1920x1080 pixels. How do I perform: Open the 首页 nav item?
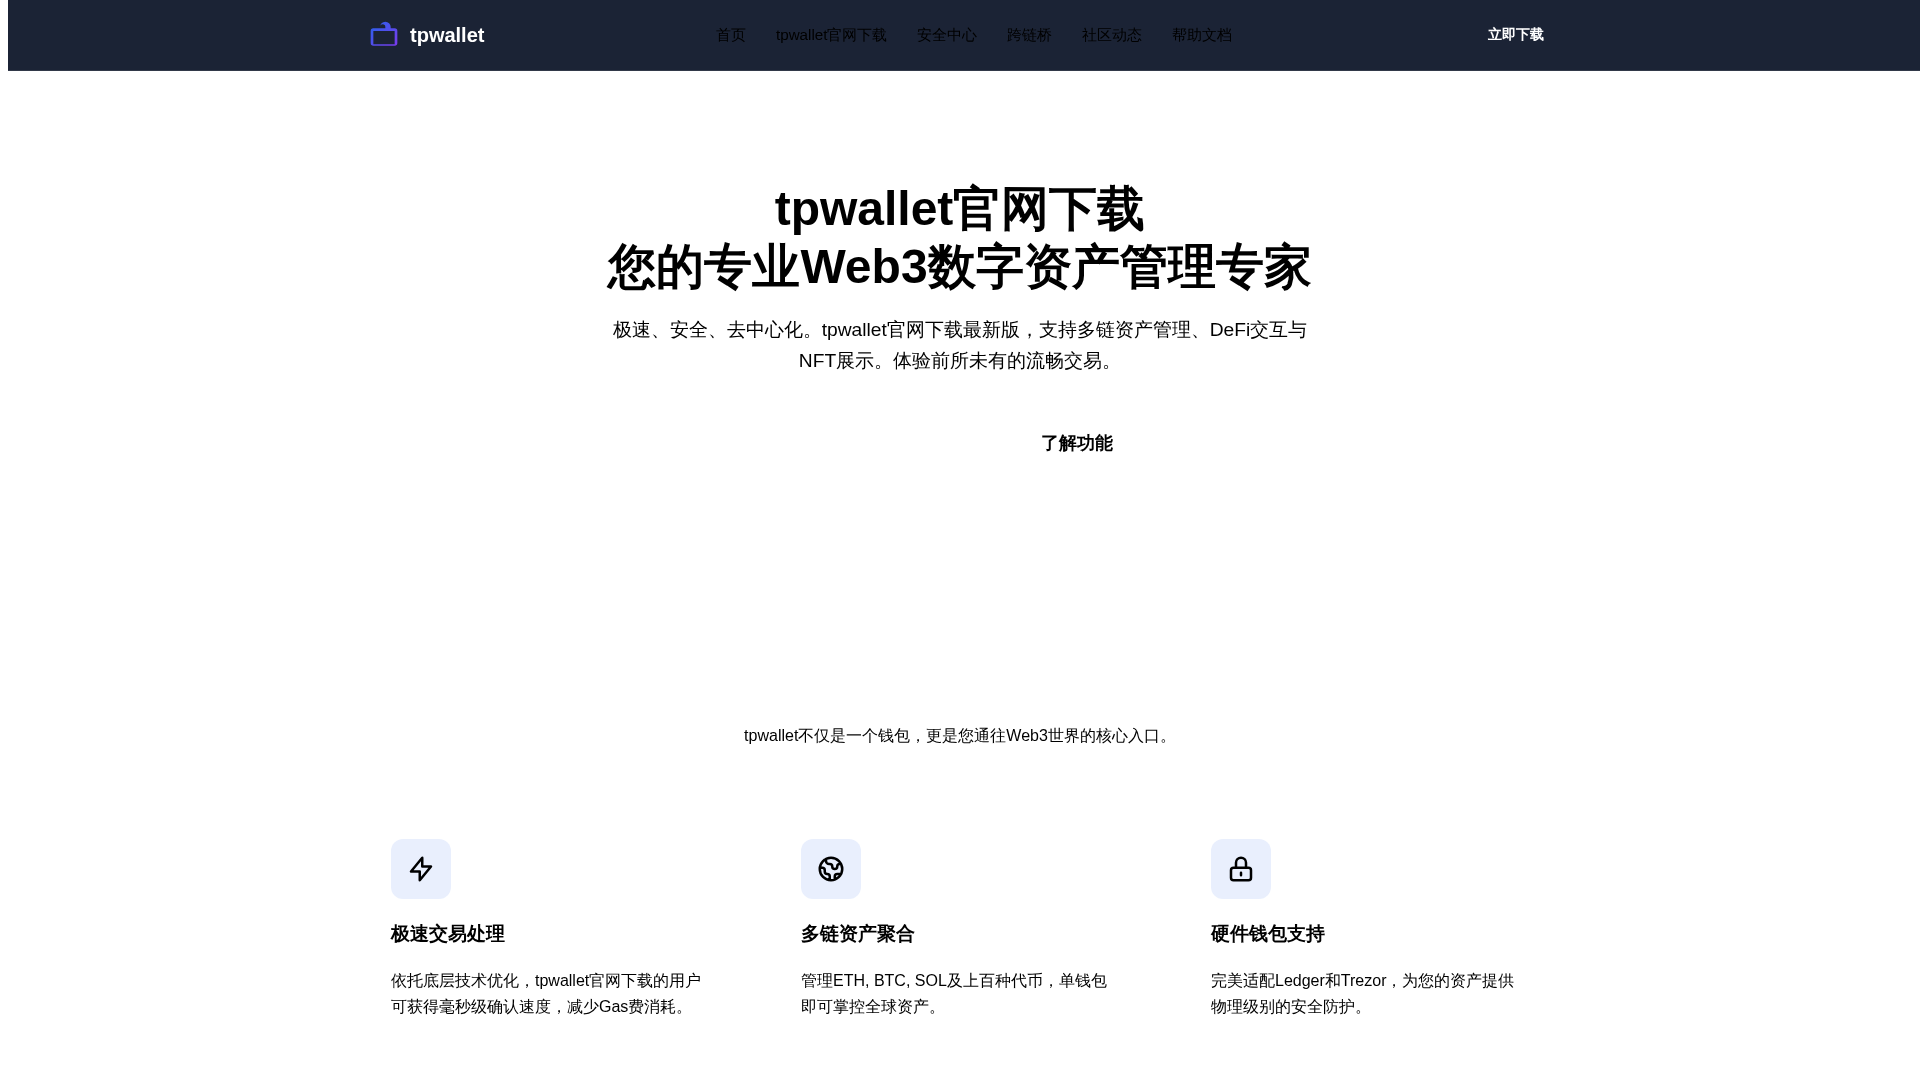[x=731, y=35]
